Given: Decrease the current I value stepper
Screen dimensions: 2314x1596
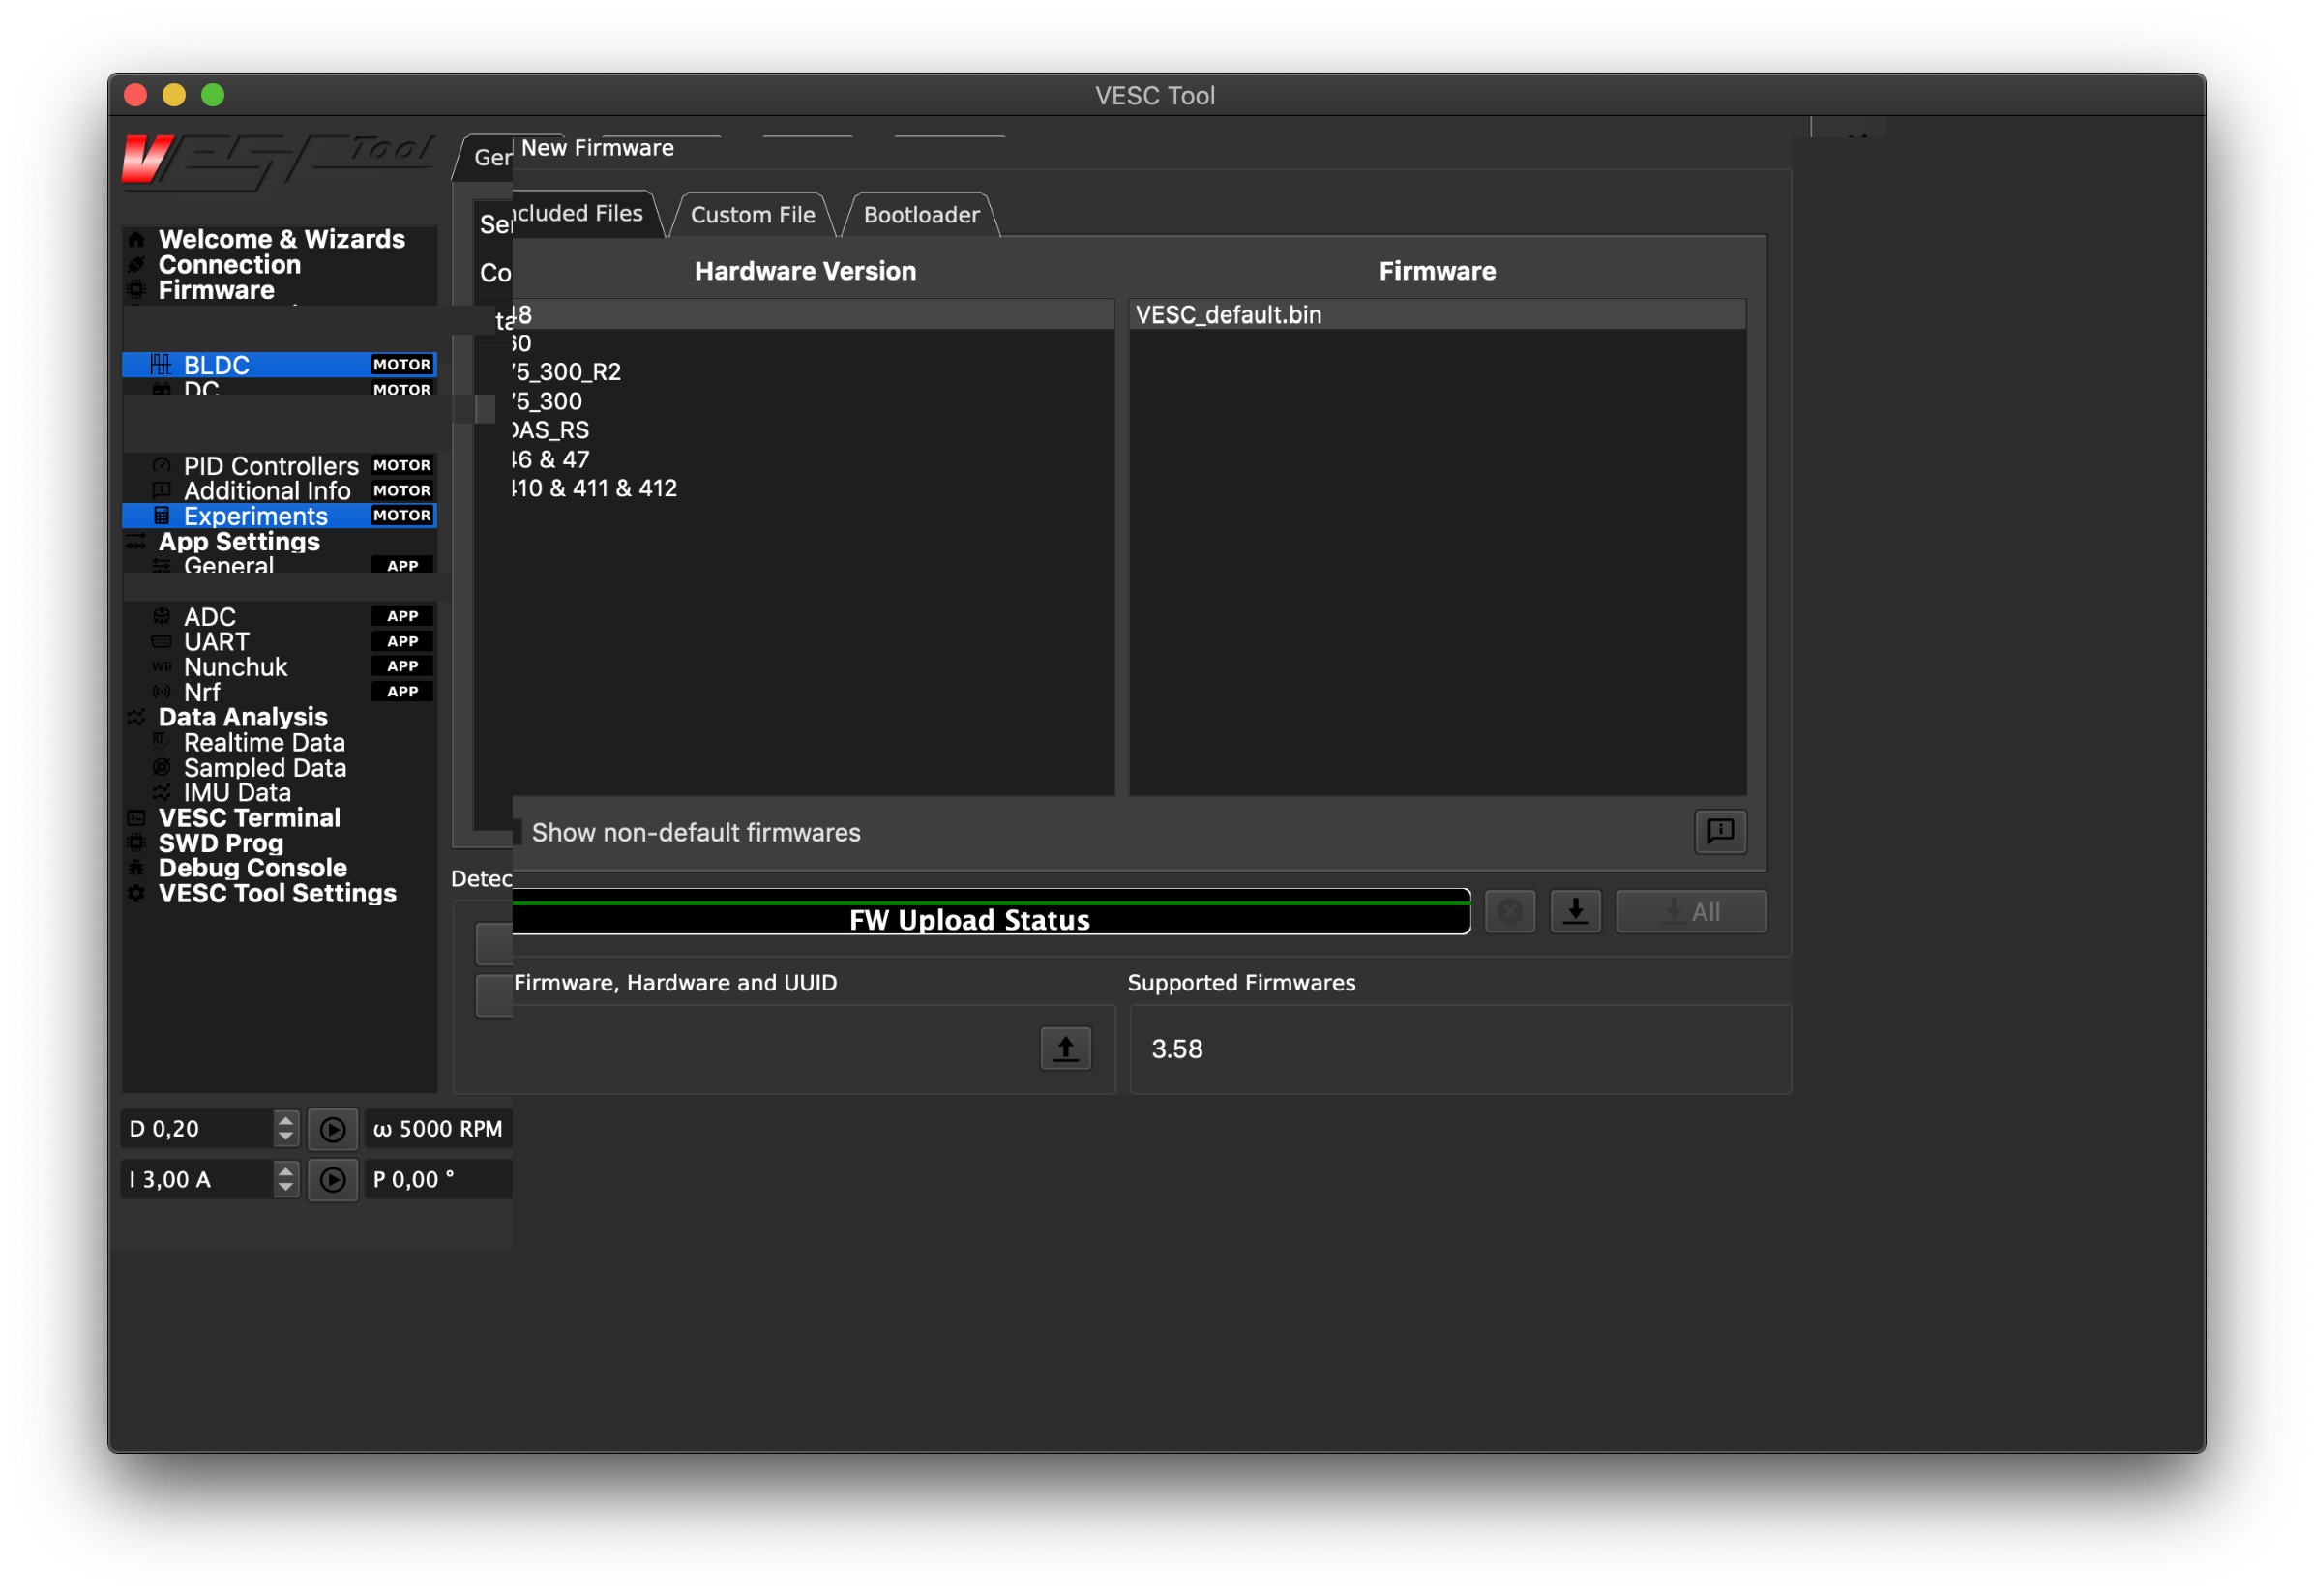Looking at the screenshot, I should (x=286, y=1188).
